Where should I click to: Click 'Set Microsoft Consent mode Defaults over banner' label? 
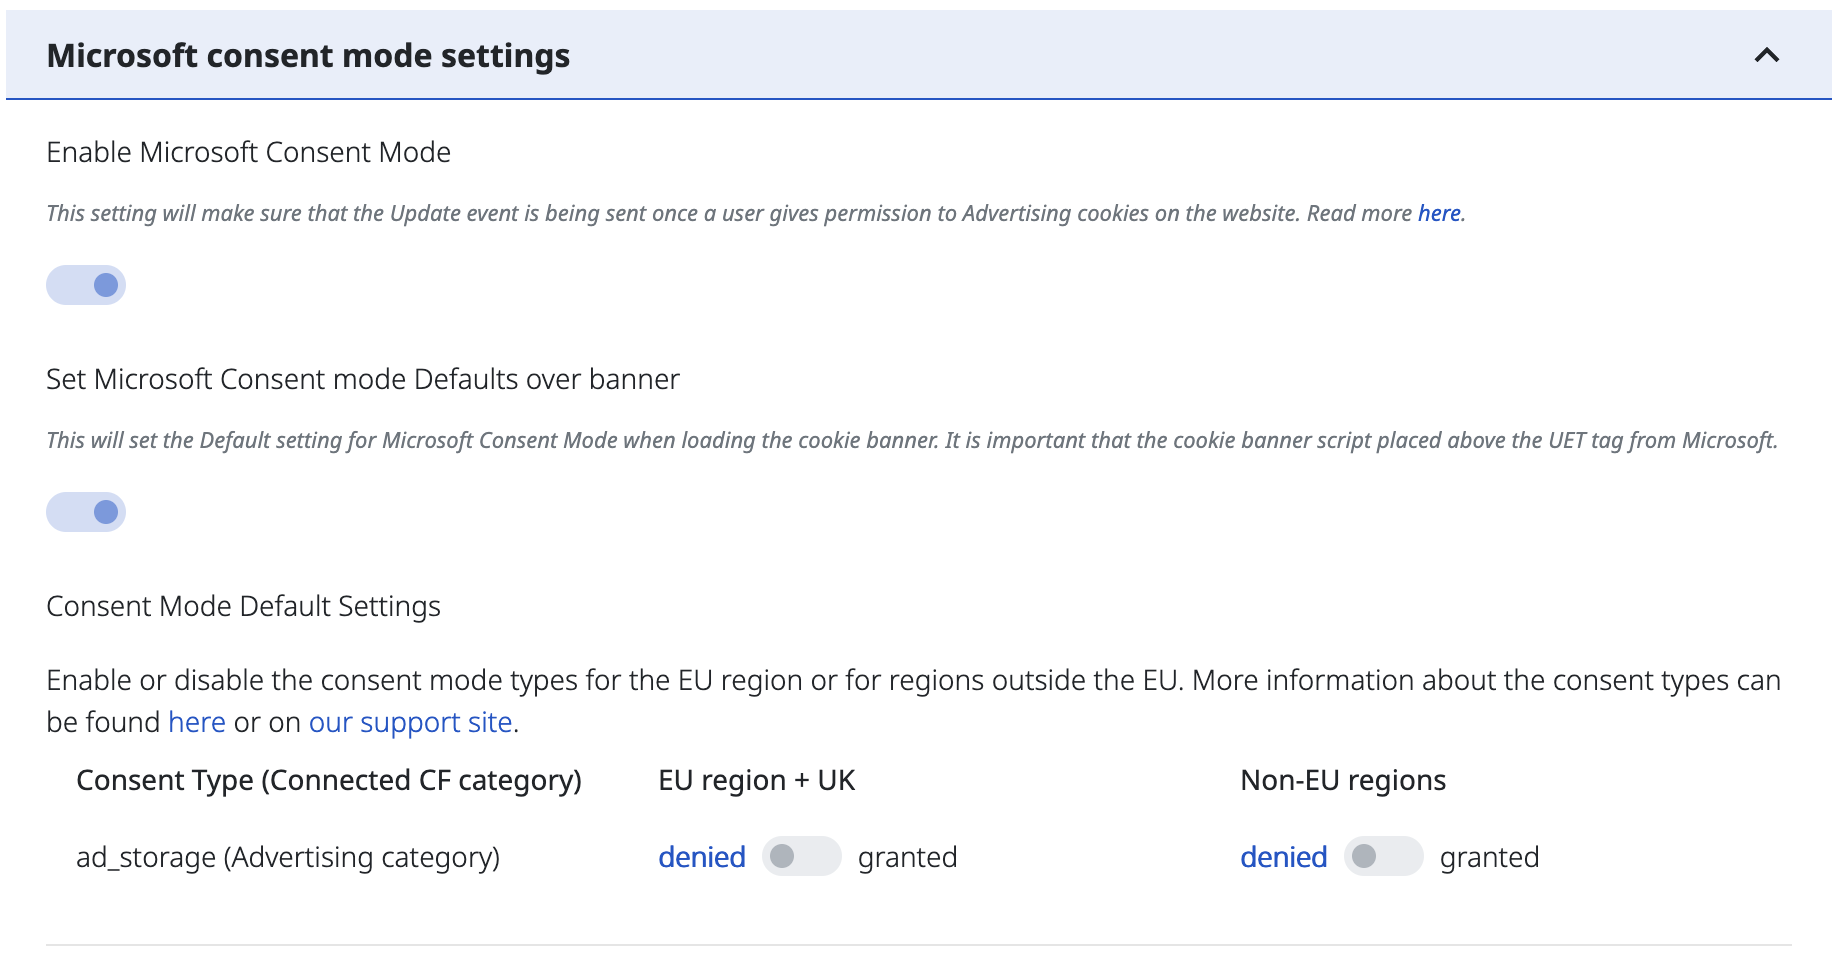(x=363, y=379)
